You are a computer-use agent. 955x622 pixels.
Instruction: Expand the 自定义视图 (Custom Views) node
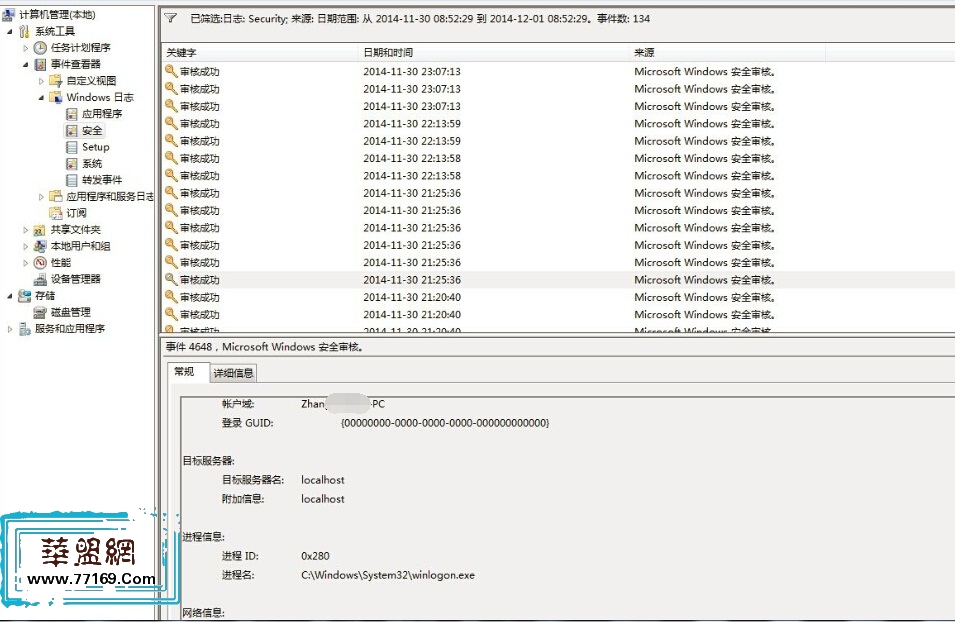tap(42, 81)
